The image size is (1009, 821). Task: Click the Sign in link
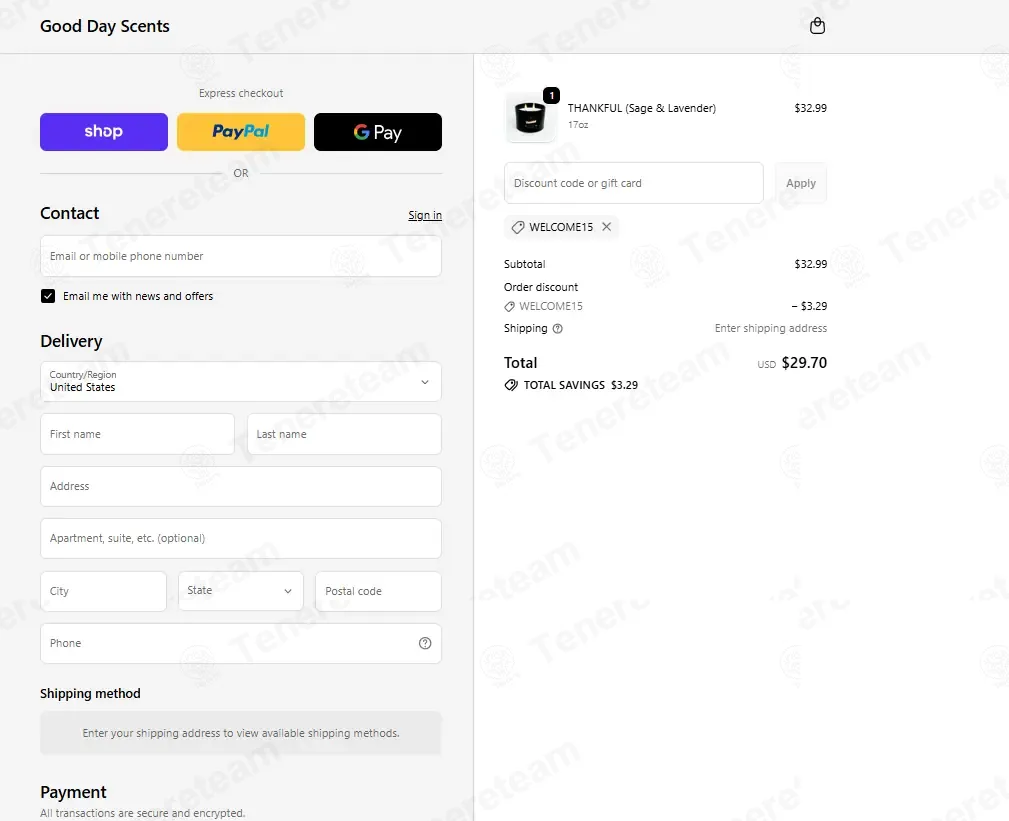click(x=425, y=215)
